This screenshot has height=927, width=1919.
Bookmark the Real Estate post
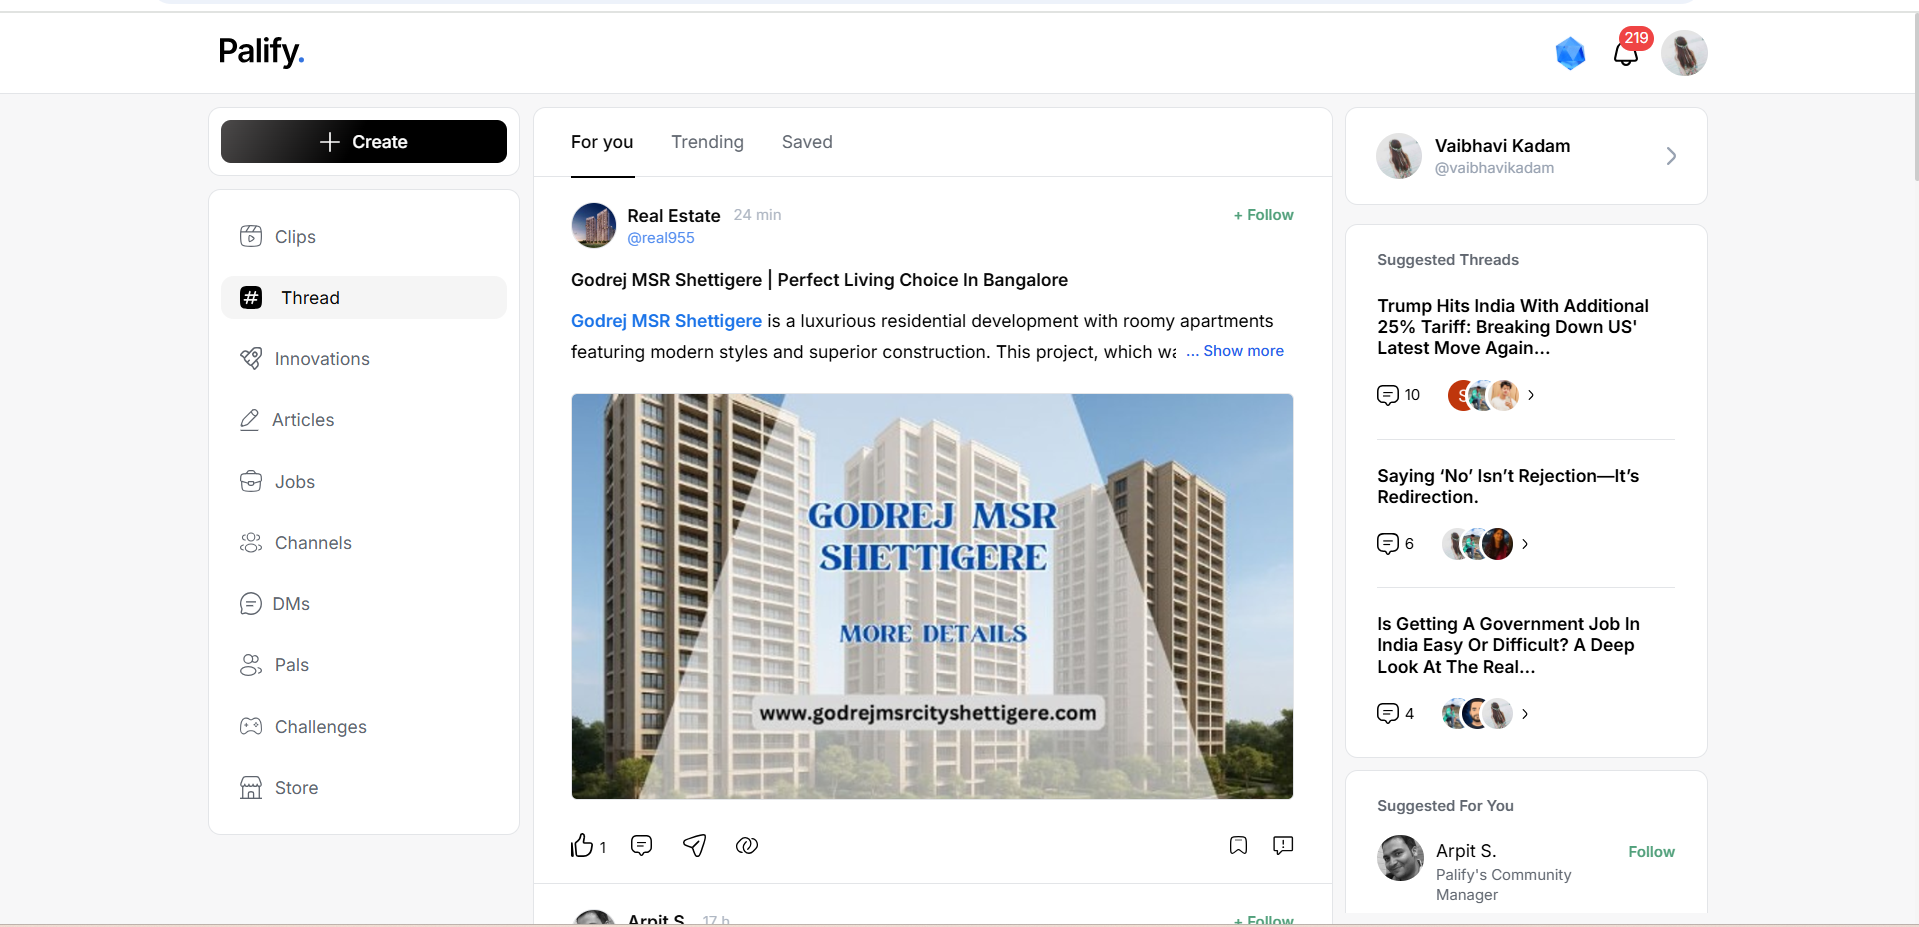pyautogui.click(x=1238, y=846)
